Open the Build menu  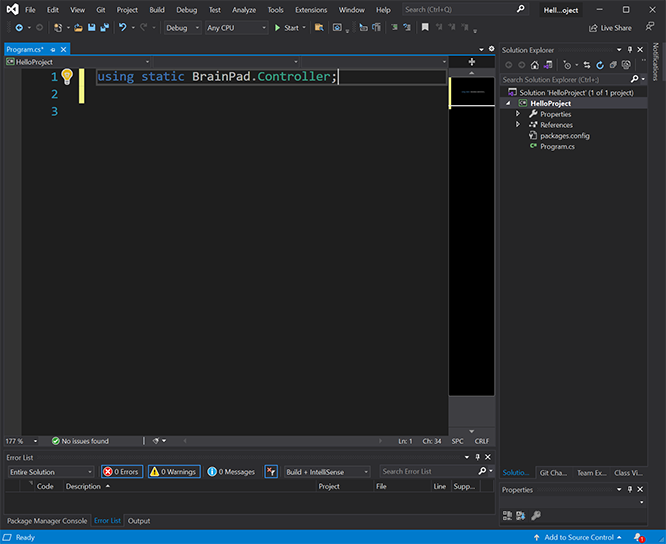[157, 10]
